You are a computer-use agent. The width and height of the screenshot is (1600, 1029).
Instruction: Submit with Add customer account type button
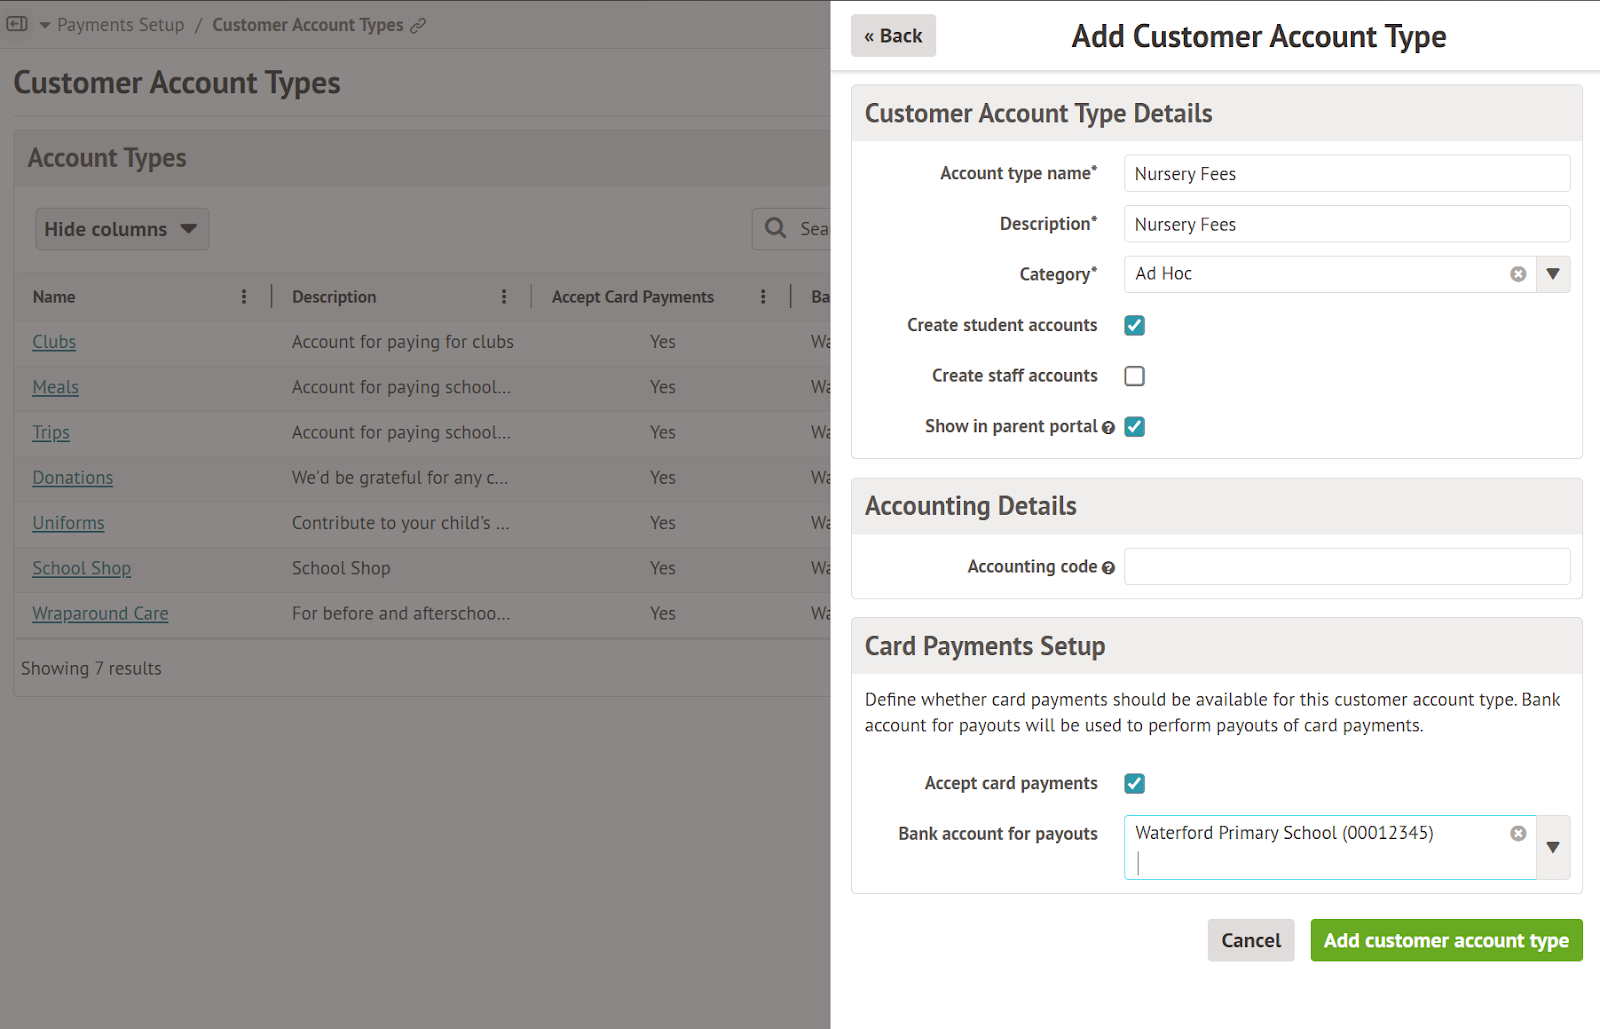pos(1445,940)
